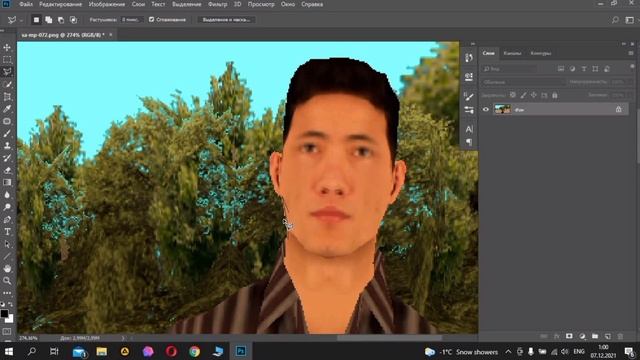Open the Edit Toolbar three-dots button

(7, 293)
